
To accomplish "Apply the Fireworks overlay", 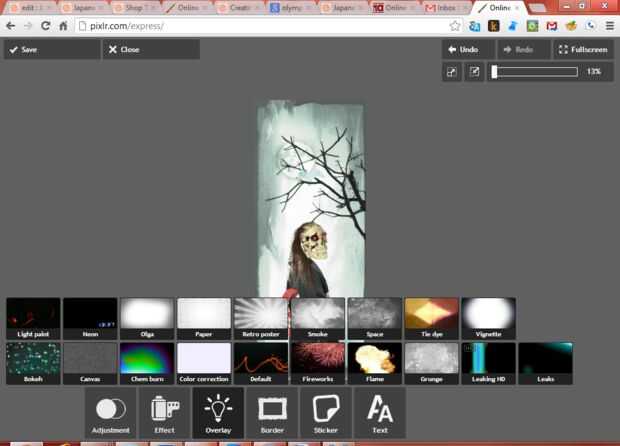I will pyautogui.click(x=318, y=363).
